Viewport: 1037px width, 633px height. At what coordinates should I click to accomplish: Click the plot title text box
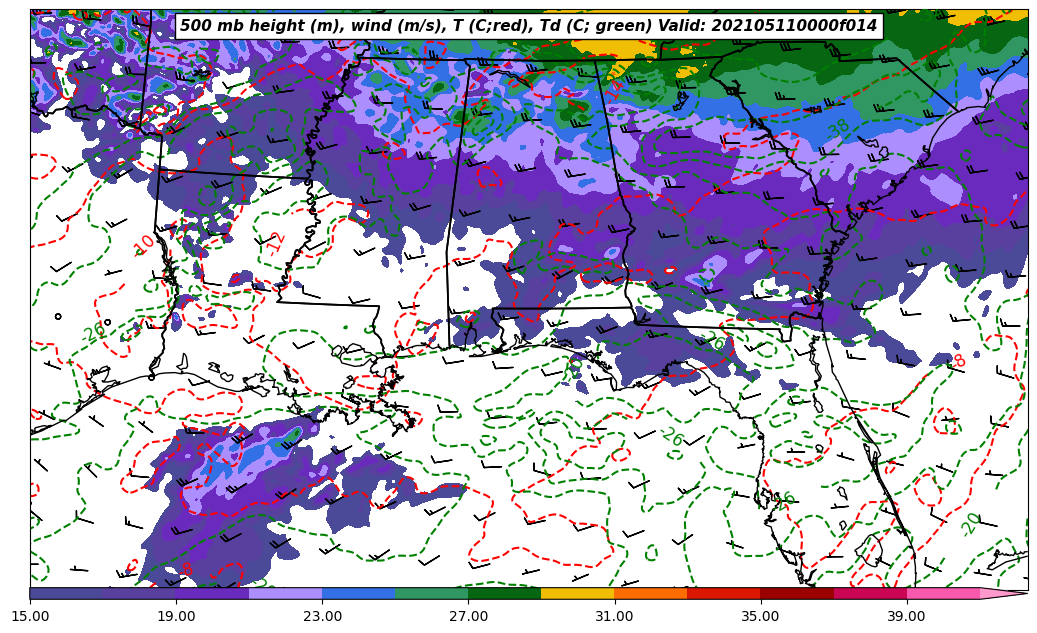[x=528, y=26]
